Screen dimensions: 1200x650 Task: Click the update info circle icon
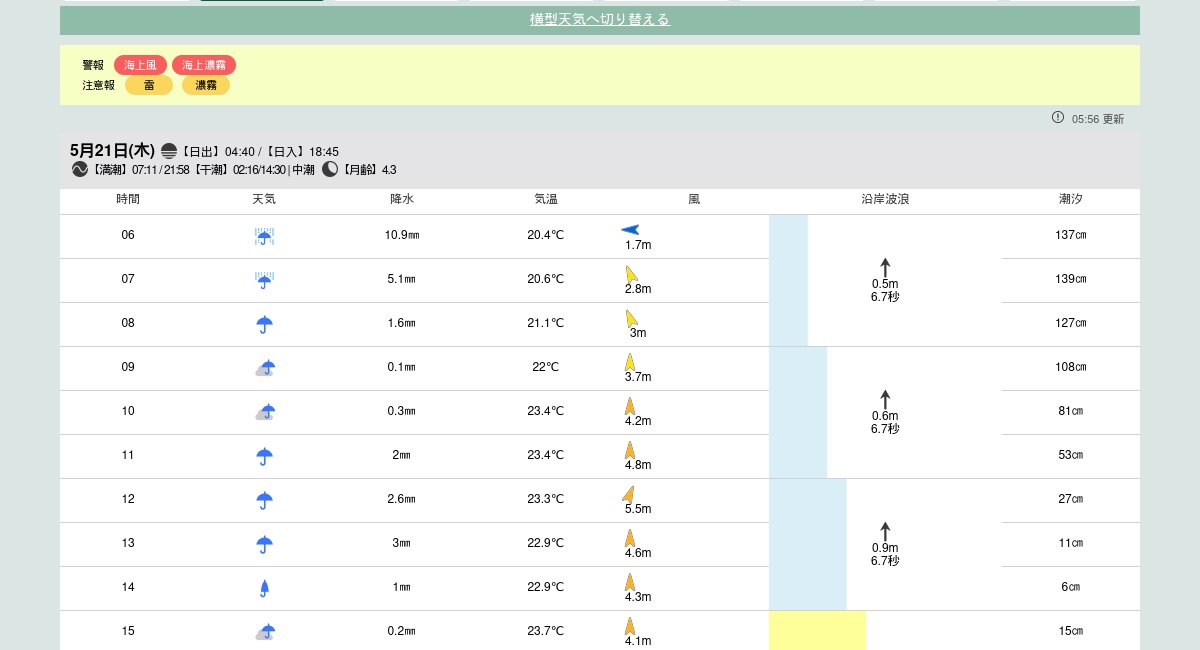click(1058, 118)
